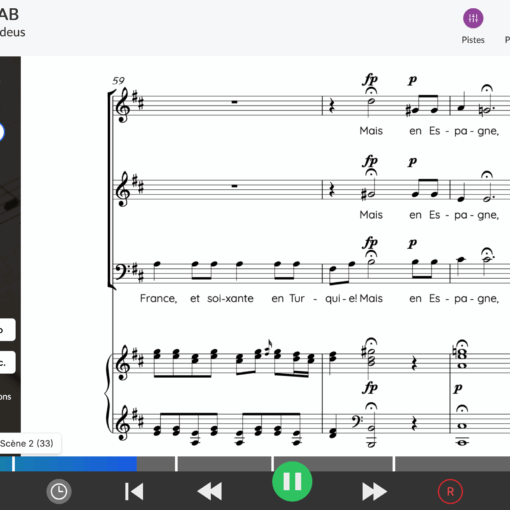
Task: Click the lower white sidebar button
Action: click(7, 362)
